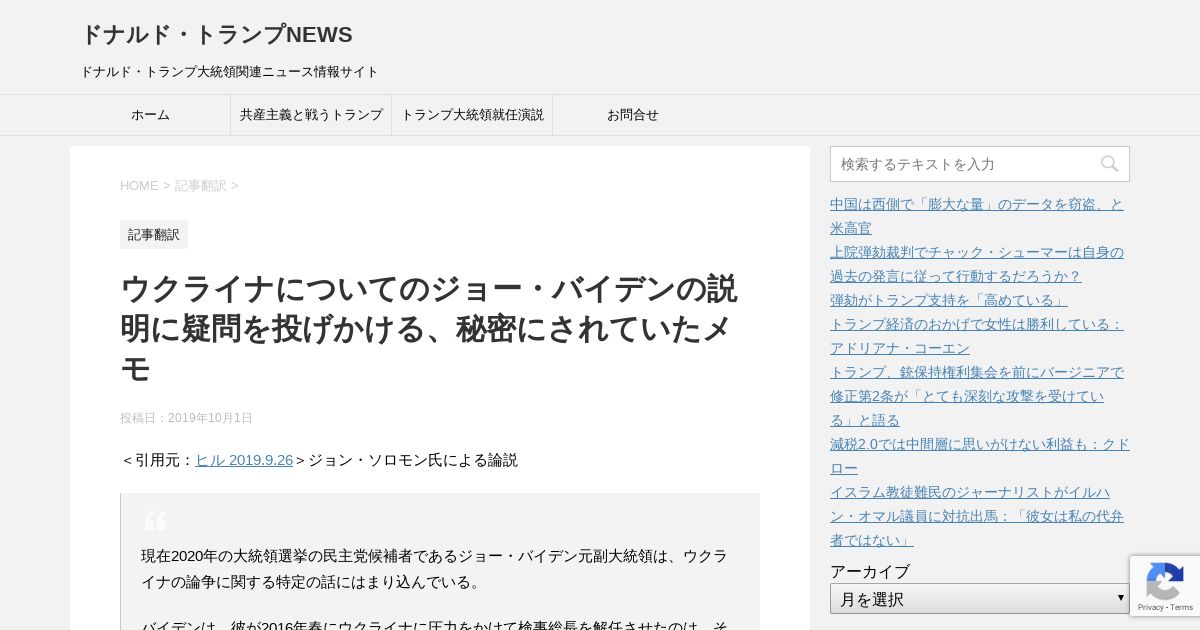Viewport: 1200px width, 630px height.
Task: Open article 弾劾がトランプ支持を「高めている」
Action: 948,300
